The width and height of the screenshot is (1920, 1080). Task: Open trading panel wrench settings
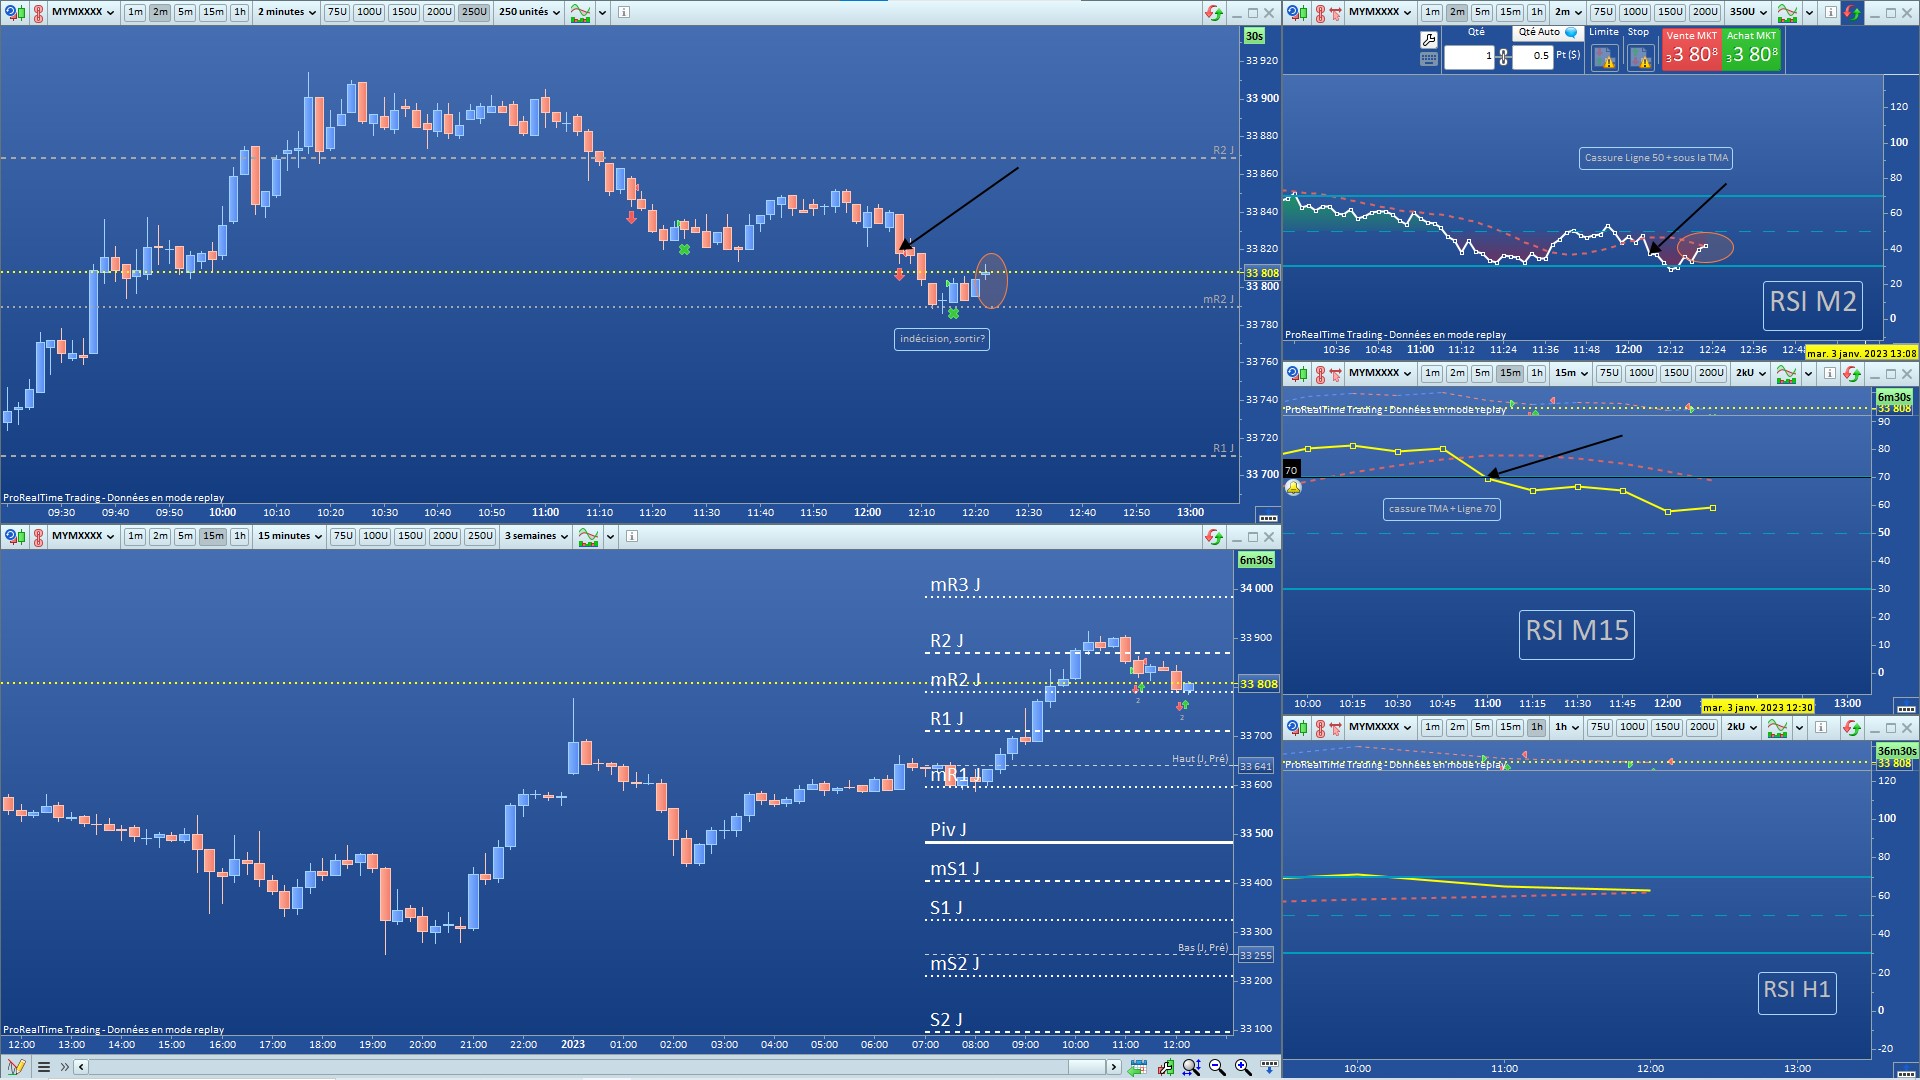[1429, 39]
